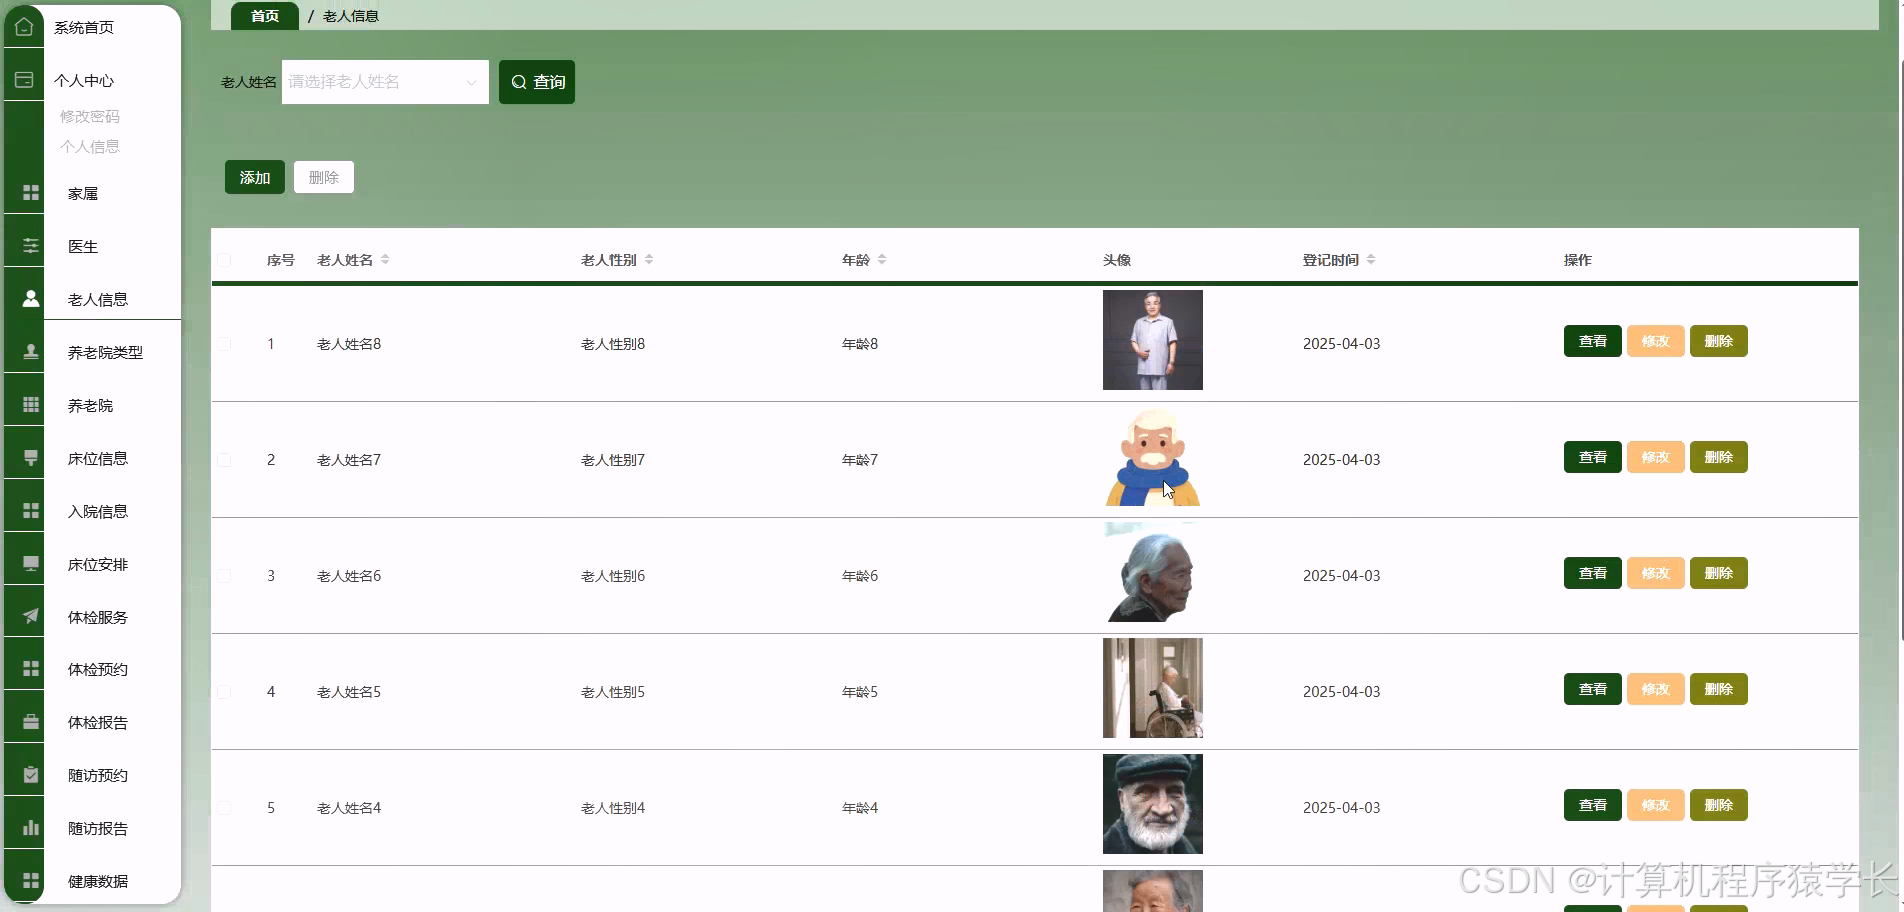Click the briefcase icon beside 体检报告
The height and width of the screenshot is (912, 1904).
click(x=31, y=721)
